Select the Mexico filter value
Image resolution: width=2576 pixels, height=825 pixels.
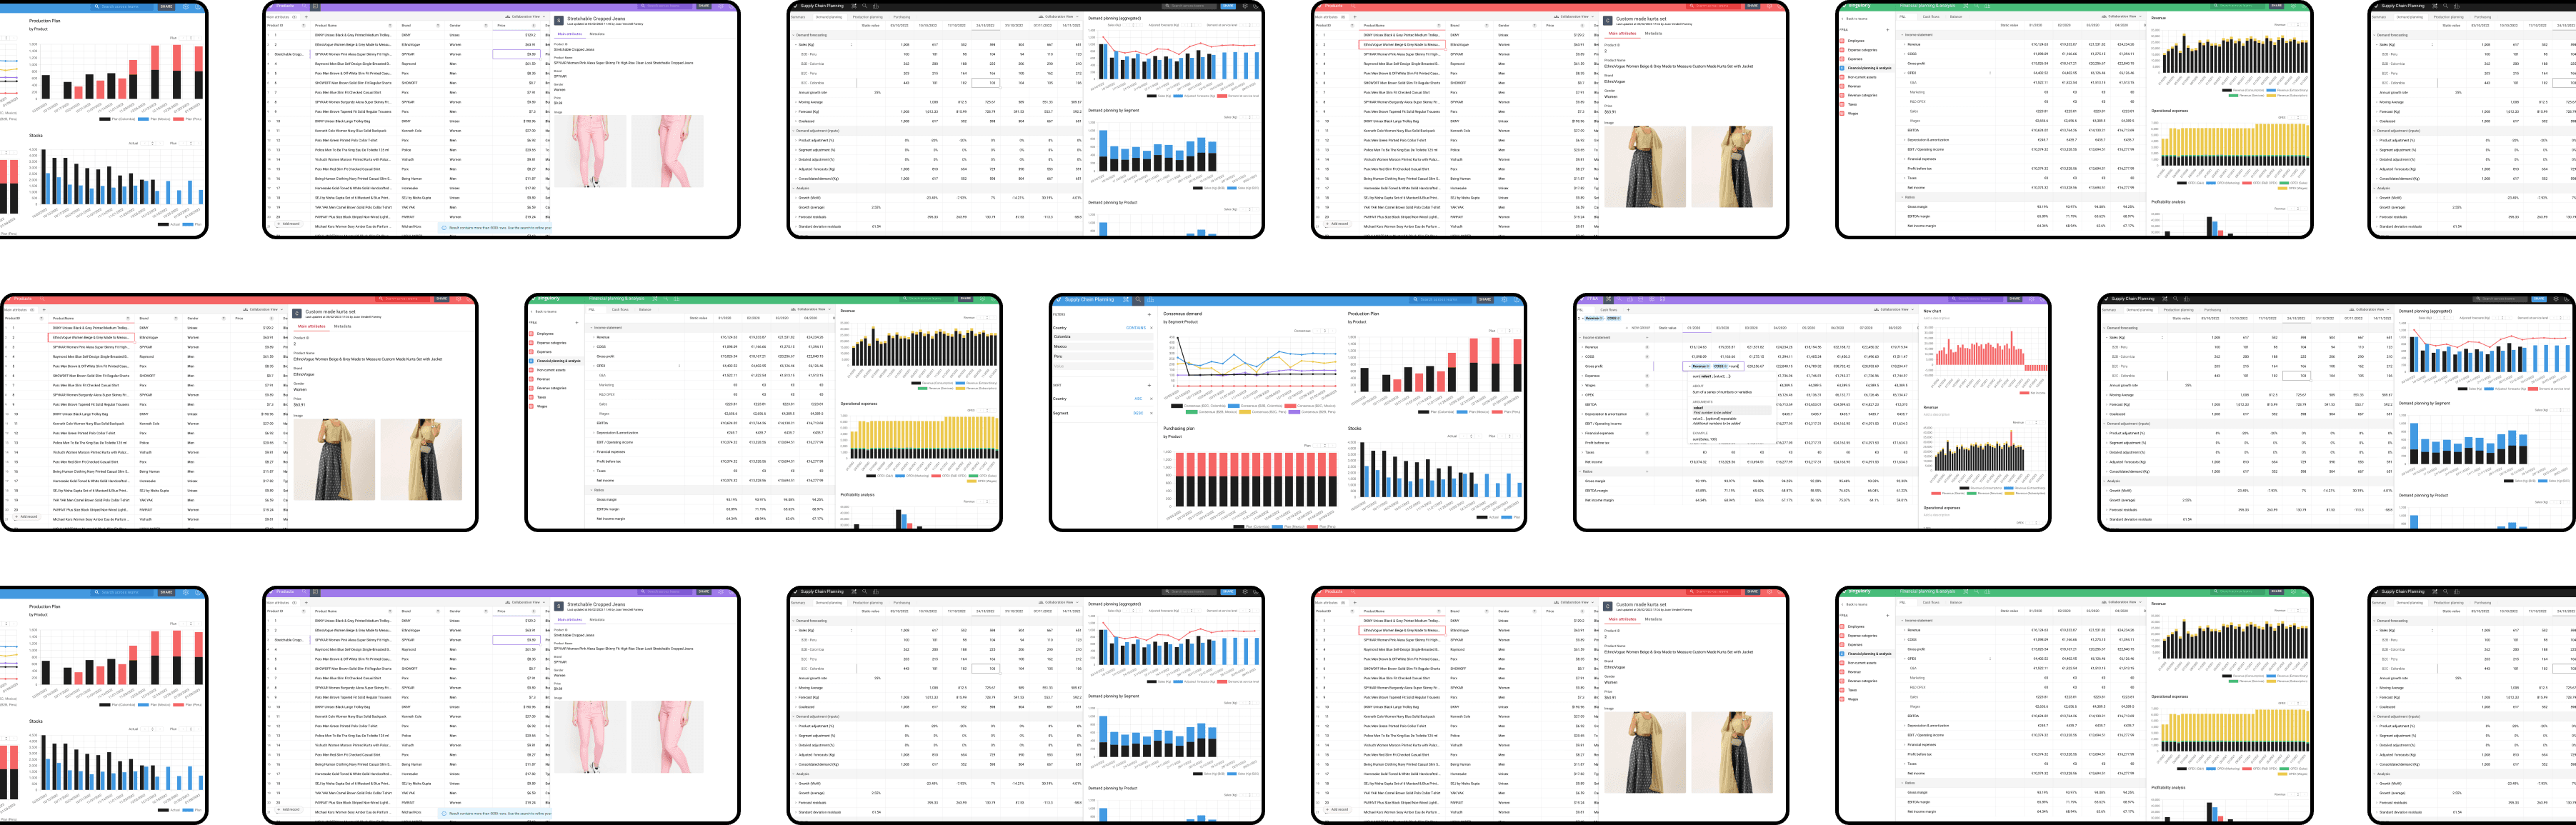1104,347
